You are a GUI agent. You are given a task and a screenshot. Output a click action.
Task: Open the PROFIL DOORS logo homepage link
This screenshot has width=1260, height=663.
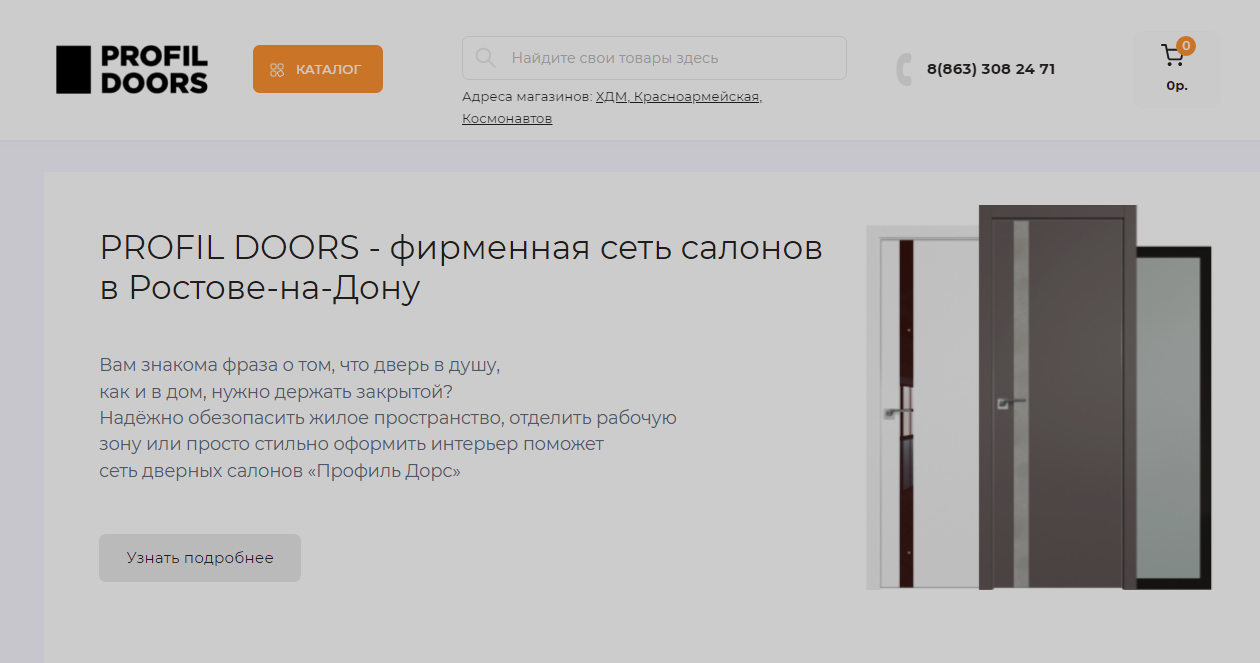pos(132,70)
